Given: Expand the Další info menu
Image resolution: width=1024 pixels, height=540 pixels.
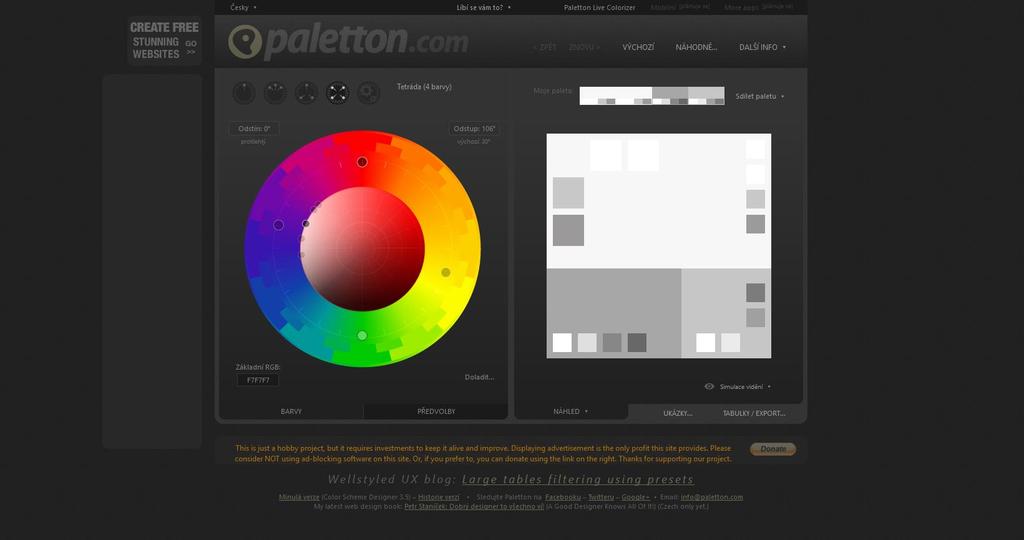Looking at the screenshot, I should pyautogui.click(x=763, y=47).
